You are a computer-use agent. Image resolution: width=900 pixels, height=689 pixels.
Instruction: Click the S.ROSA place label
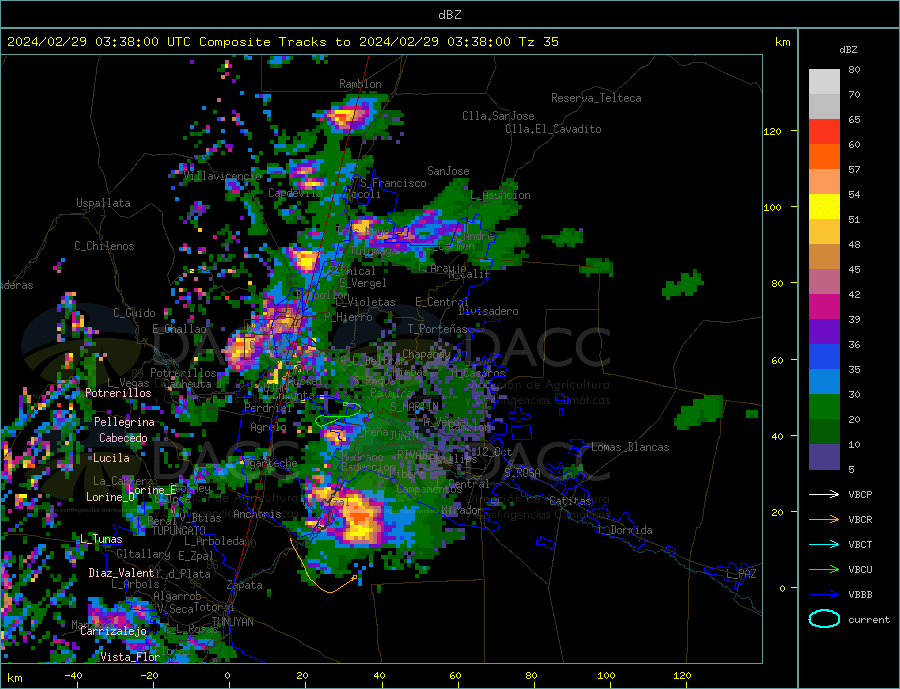click(x=522, y=473)
